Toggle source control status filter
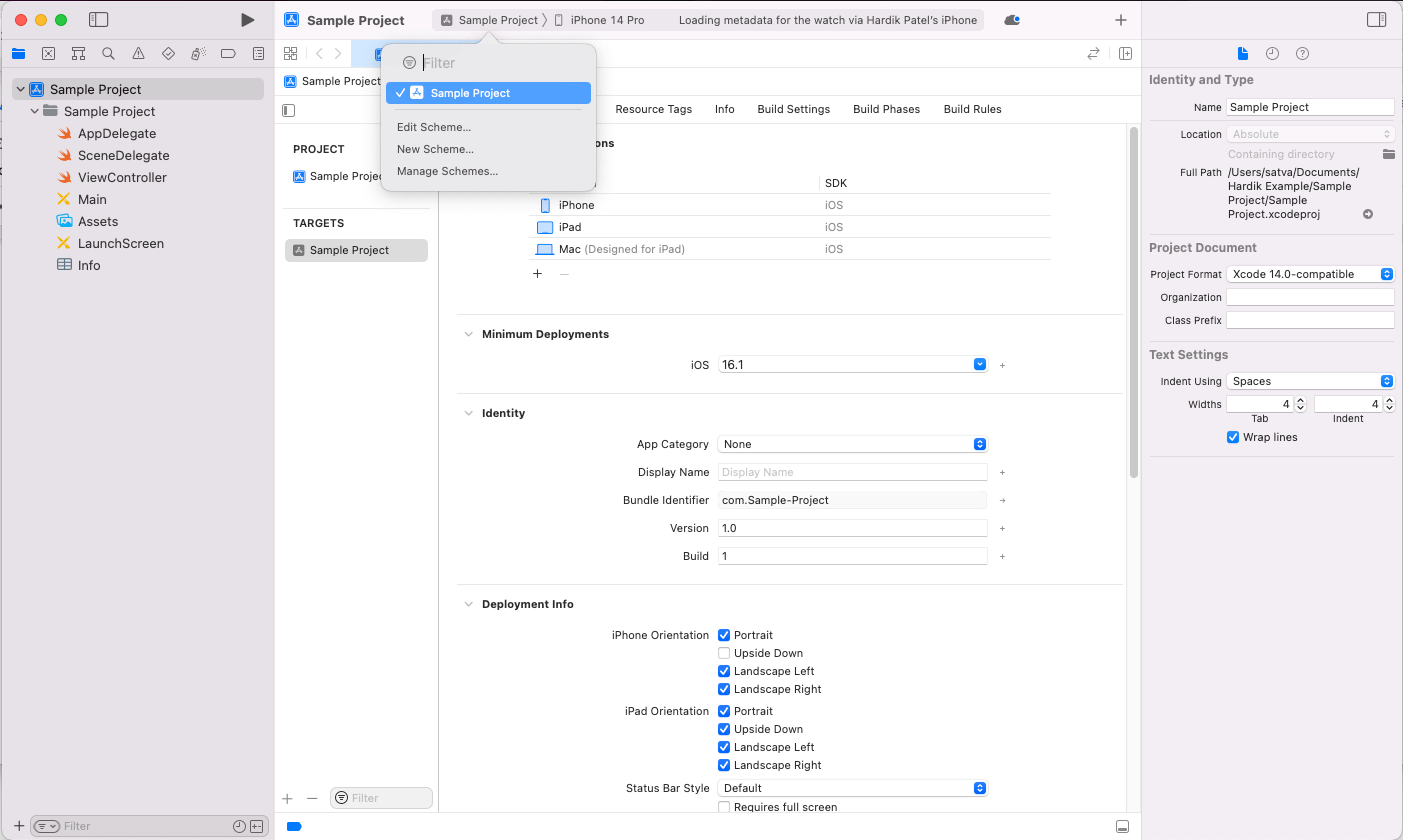 point(257,826)
